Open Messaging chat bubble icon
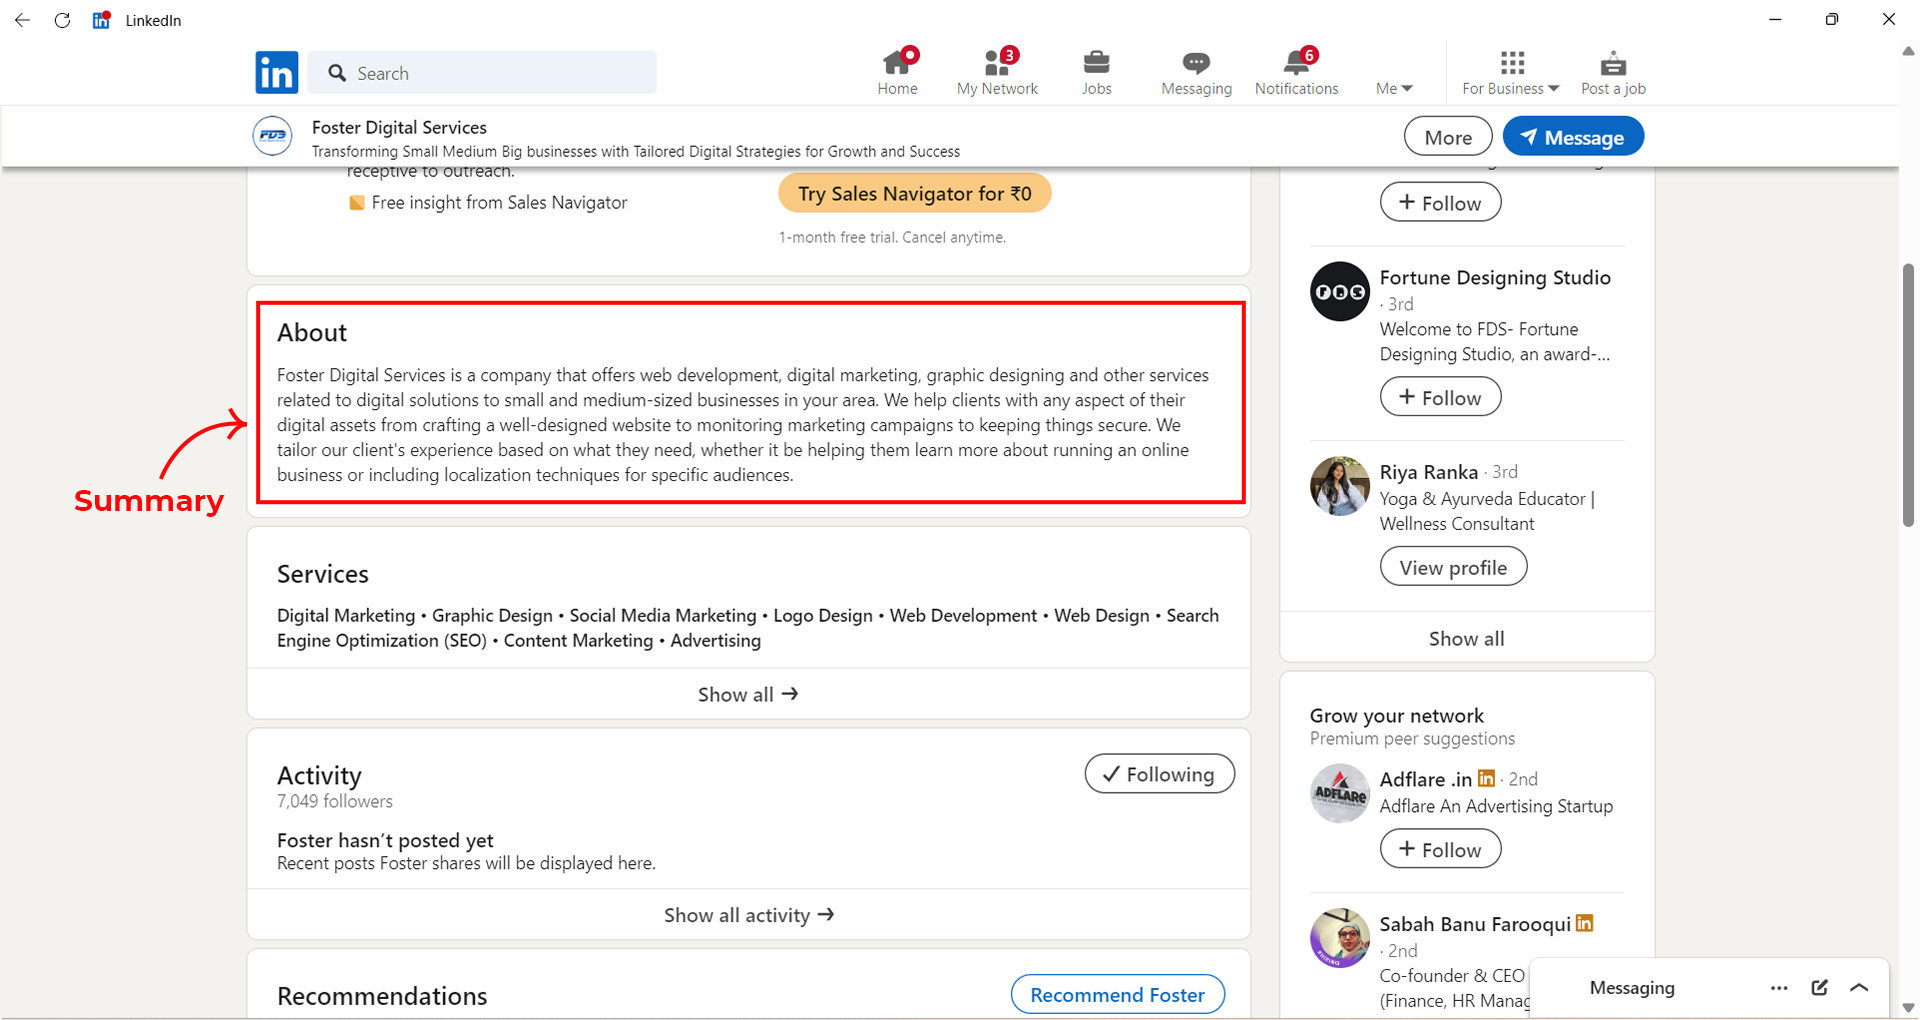The image size is (1920, 1020). pos(1196,63)
